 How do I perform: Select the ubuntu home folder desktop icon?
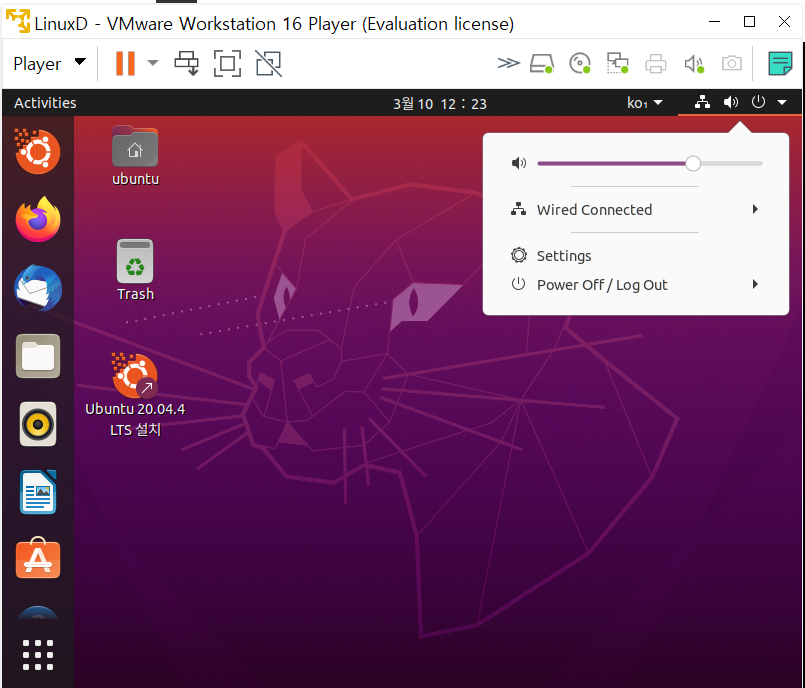135,156
